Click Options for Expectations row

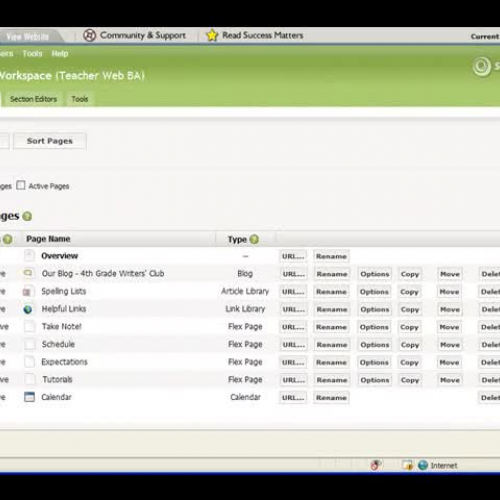tap(374, 362)
